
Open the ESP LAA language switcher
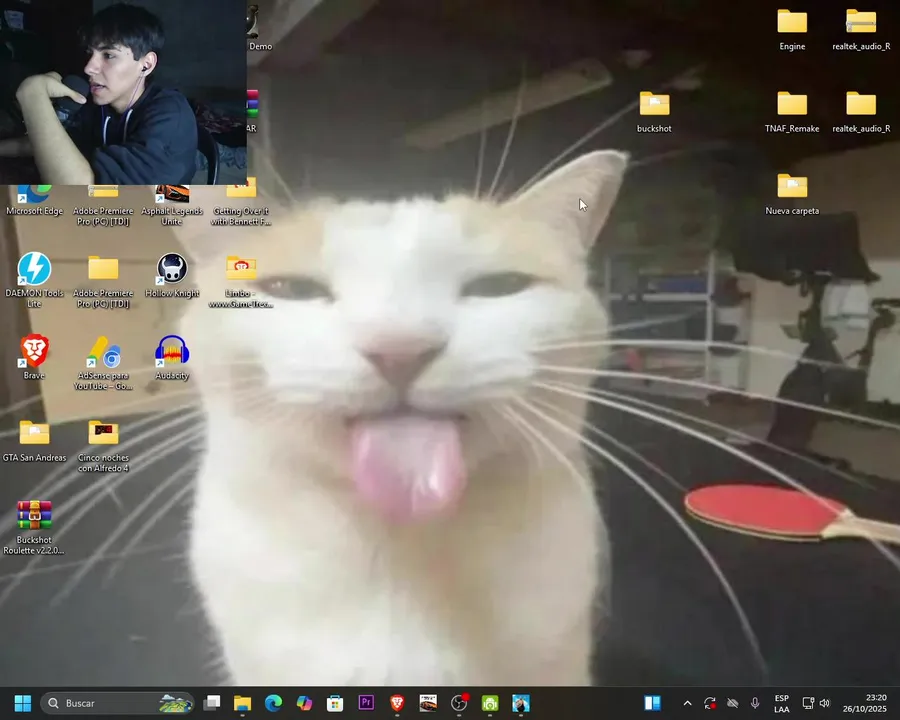[782, 703]
